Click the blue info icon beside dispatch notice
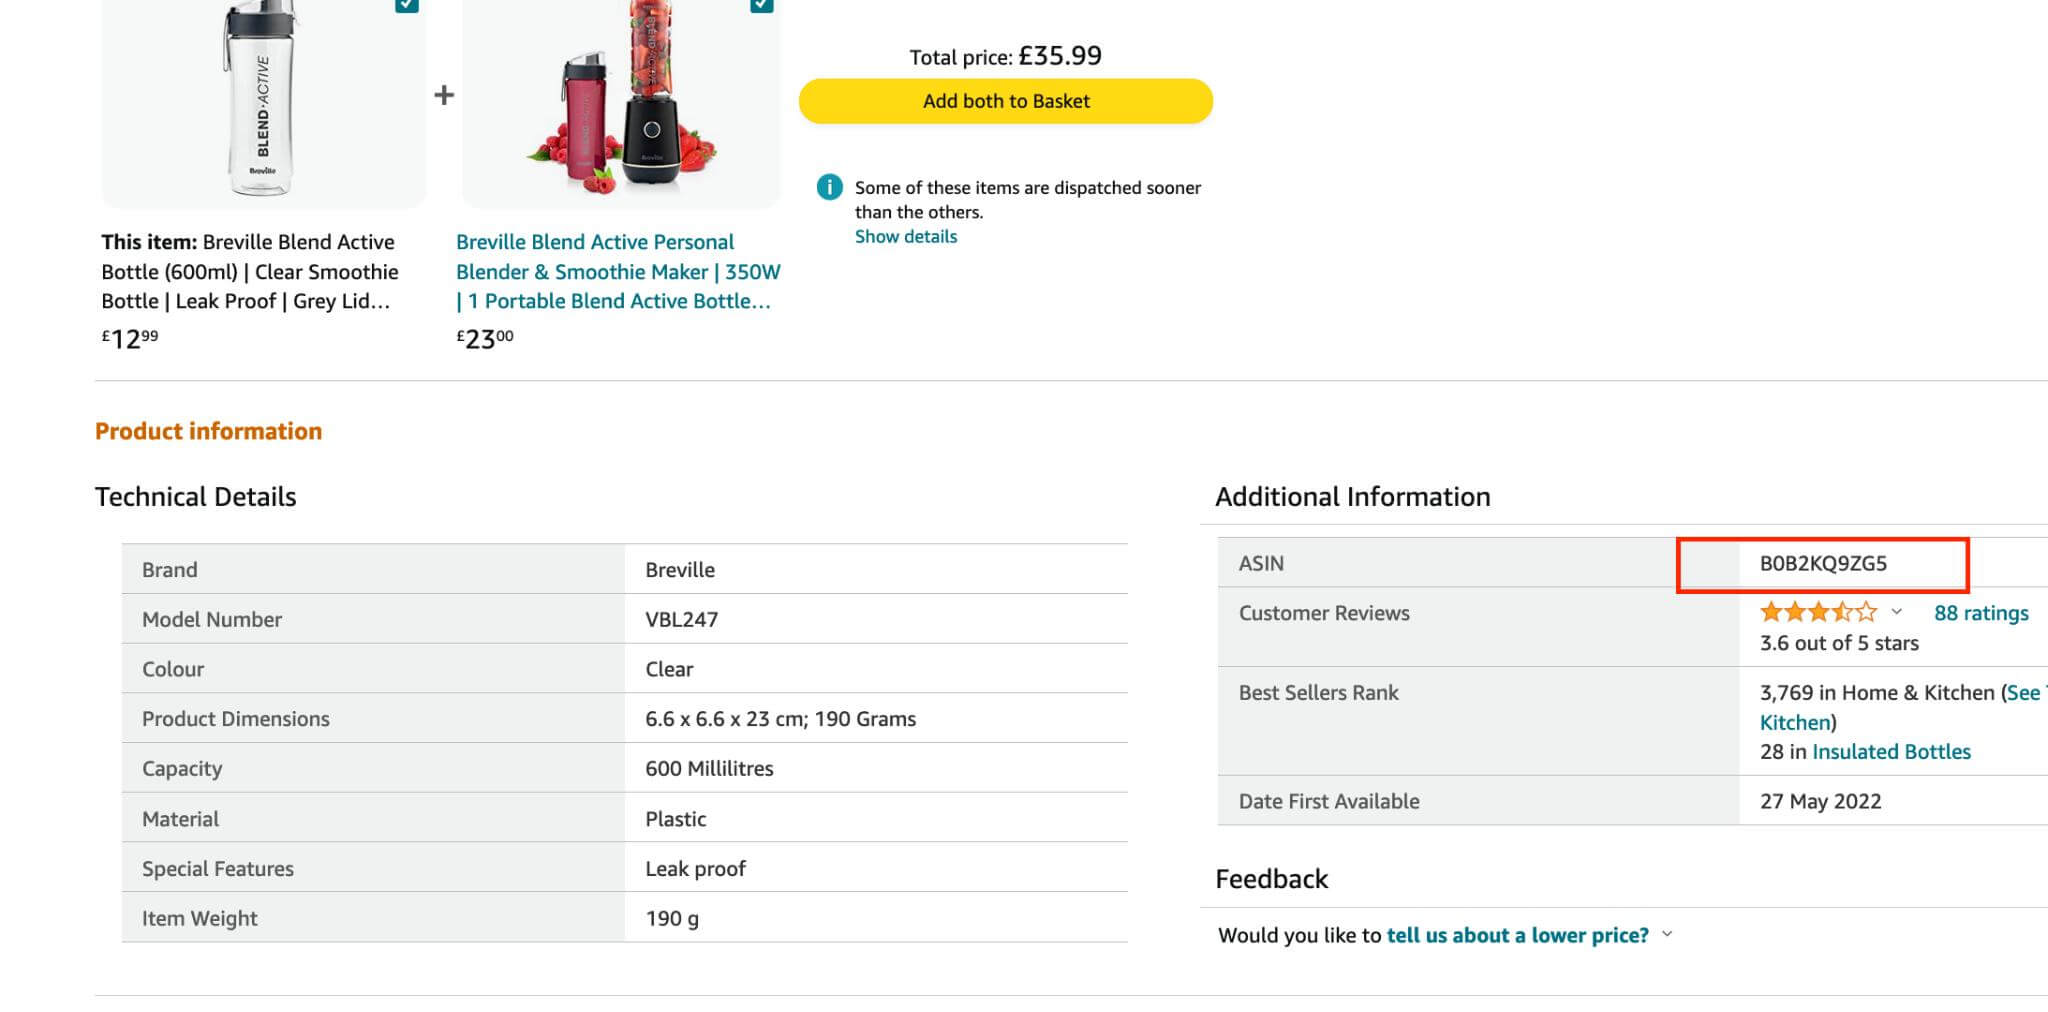Image resolution: width=2048 pixels, height=1012 pixels. [829, 187]
